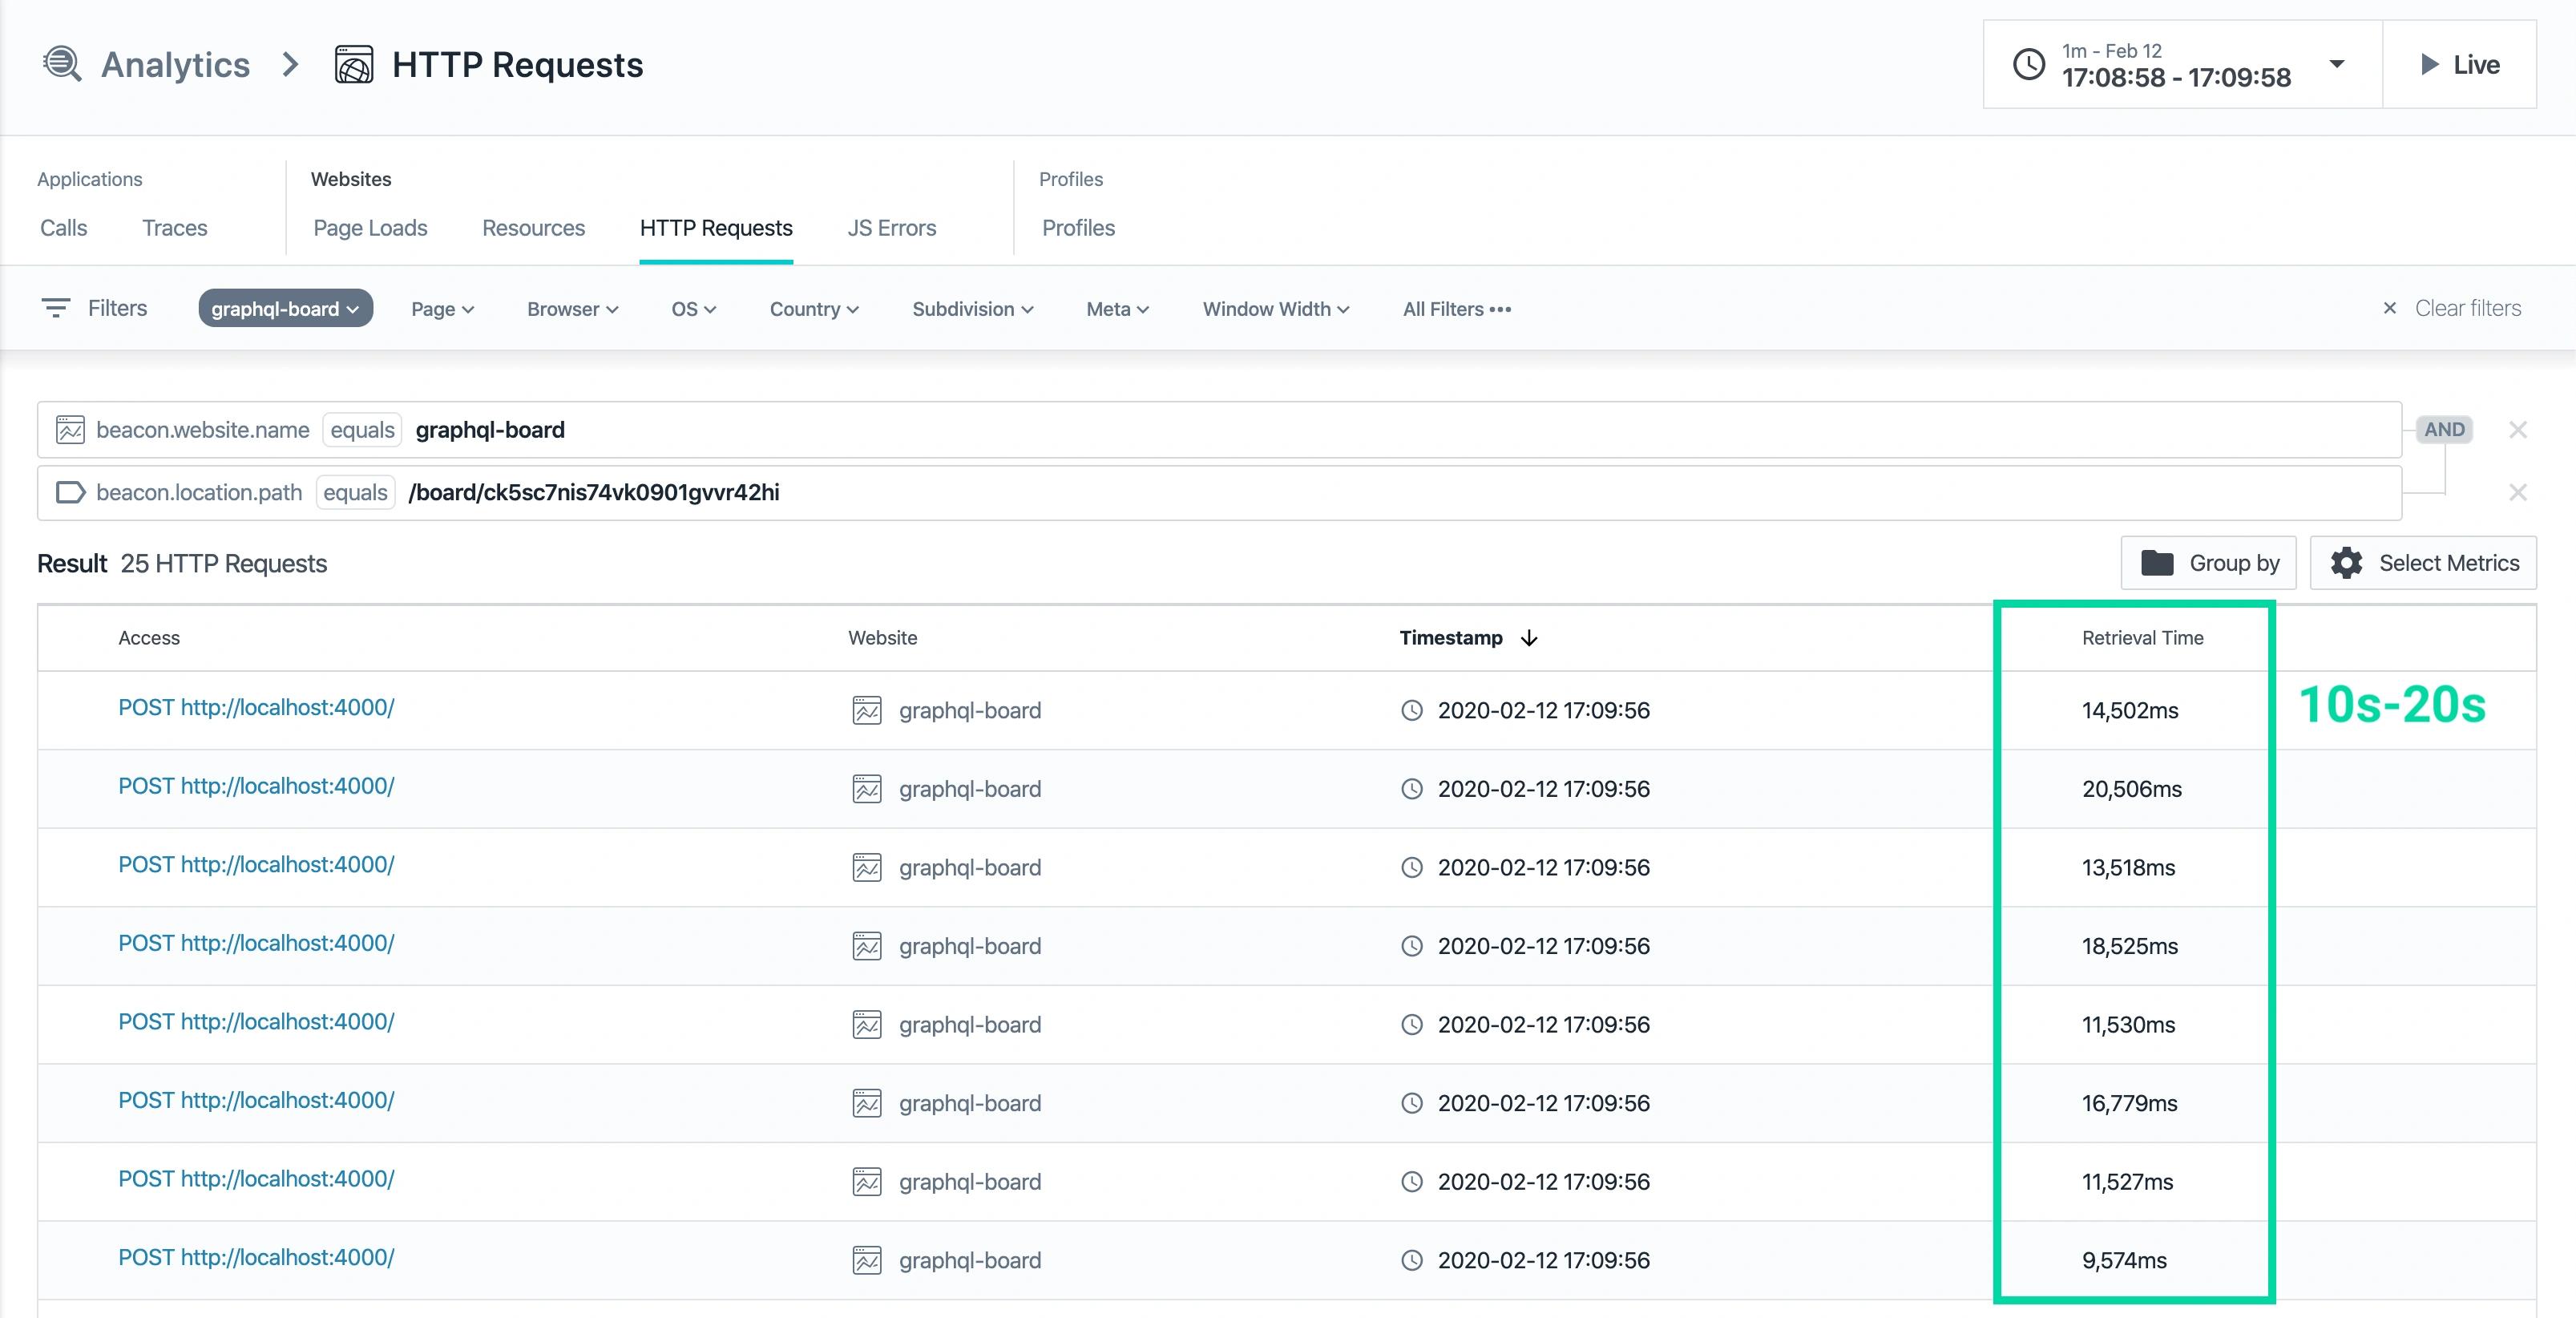Click the Group by button

pyautogui.click(x=2209, y=563)
